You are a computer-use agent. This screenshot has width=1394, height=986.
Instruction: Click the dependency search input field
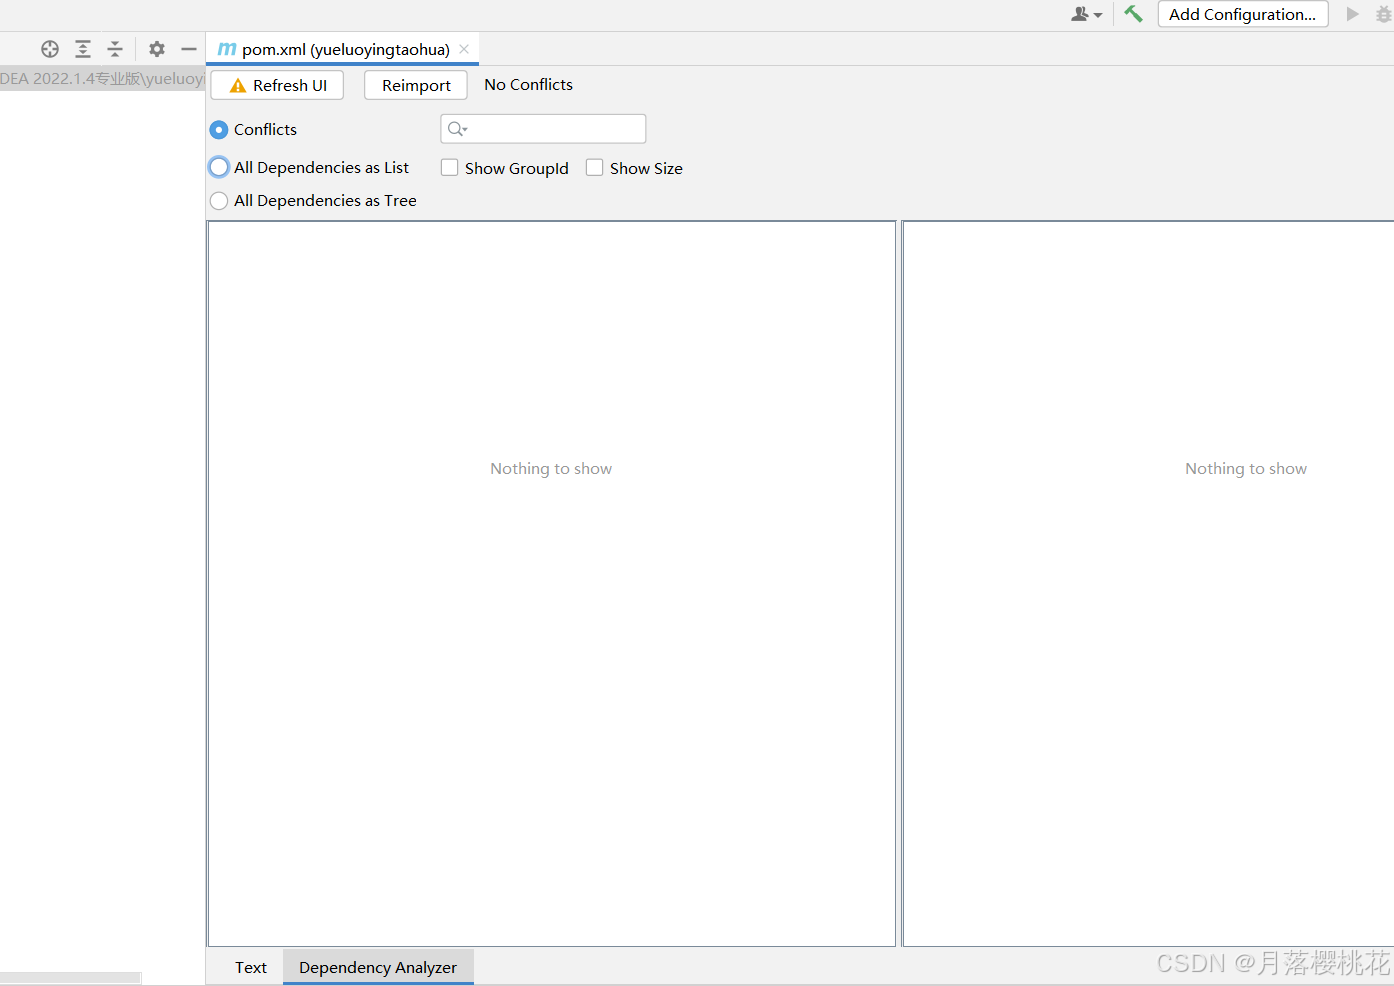555,129
